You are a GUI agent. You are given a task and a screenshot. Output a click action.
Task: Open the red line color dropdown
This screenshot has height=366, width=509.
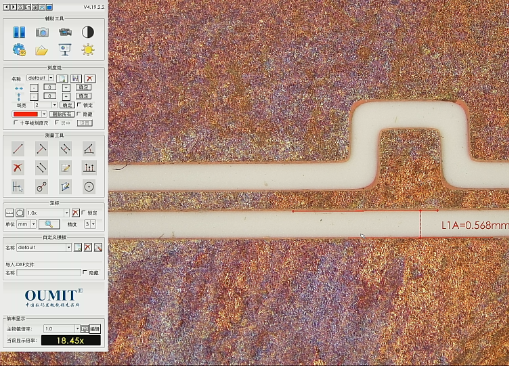pyautogui.click(x=44, y=114)
